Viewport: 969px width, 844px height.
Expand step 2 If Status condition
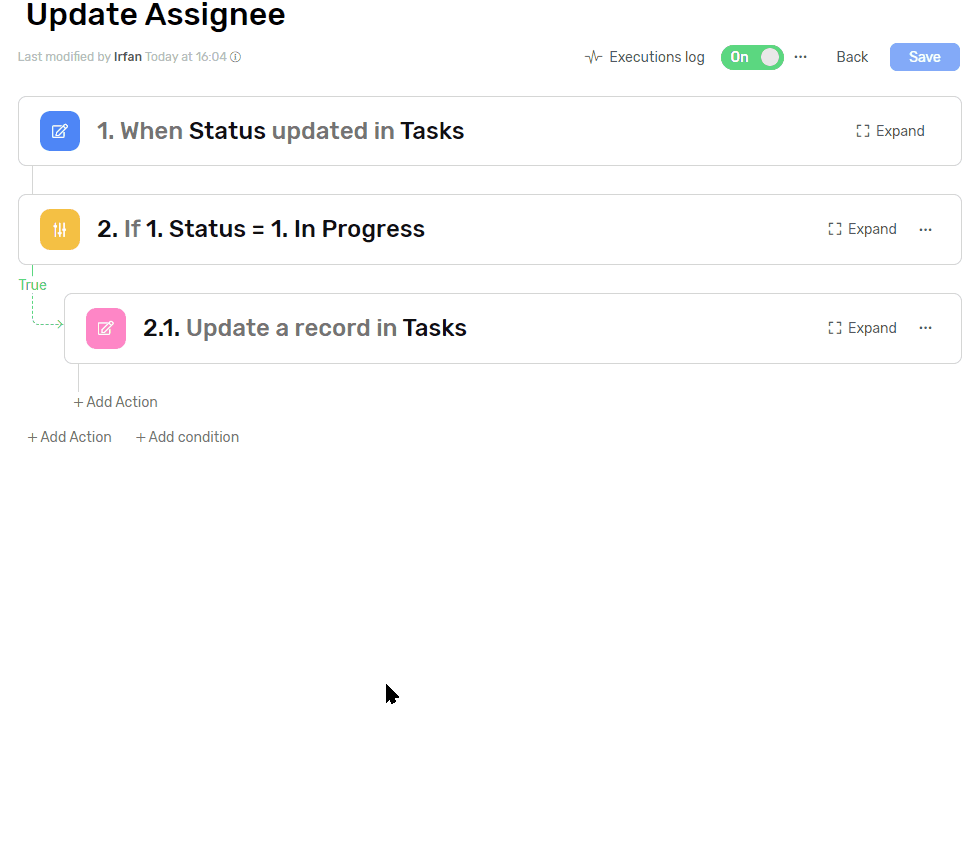[x=862, y=230]
